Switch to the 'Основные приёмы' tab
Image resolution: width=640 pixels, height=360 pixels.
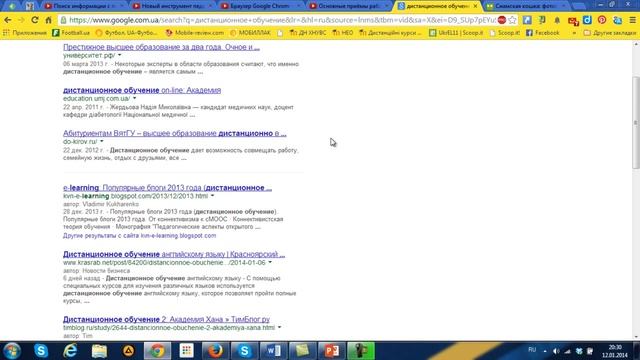(x=349, y=6)
